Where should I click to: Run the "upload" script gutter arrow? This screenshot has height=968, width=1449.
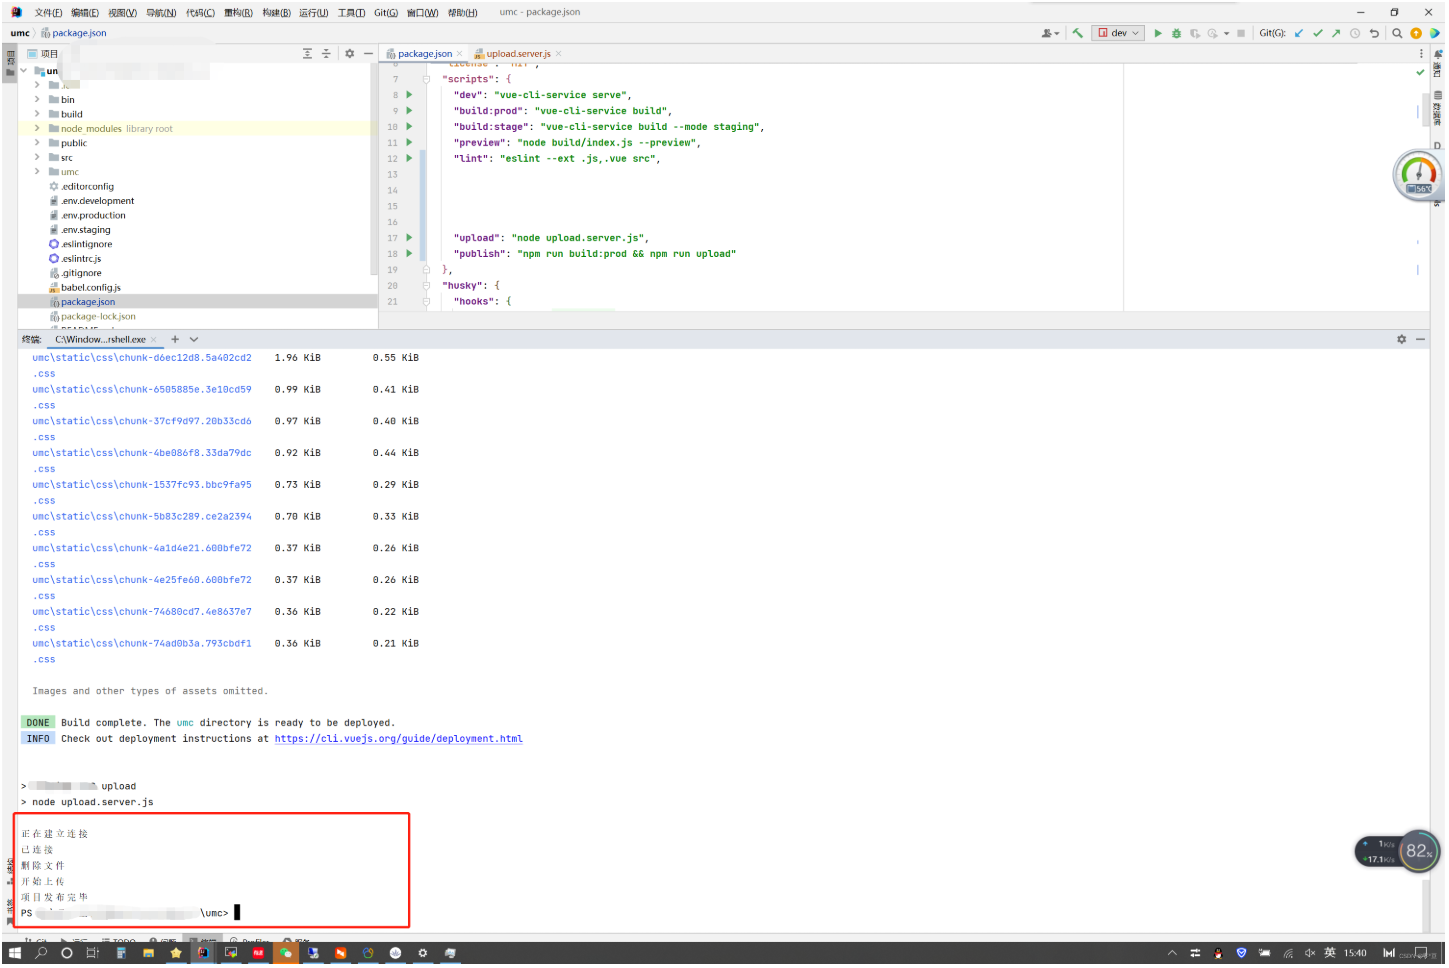point(409,238)
